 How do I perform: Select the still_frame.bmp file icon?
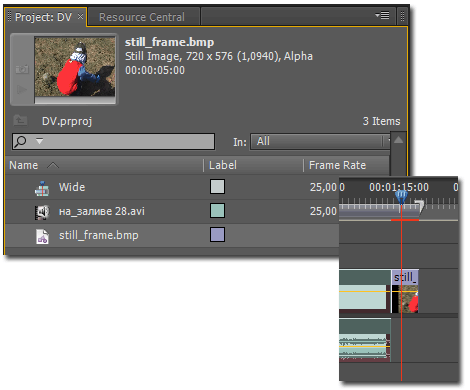coord(42,236)
